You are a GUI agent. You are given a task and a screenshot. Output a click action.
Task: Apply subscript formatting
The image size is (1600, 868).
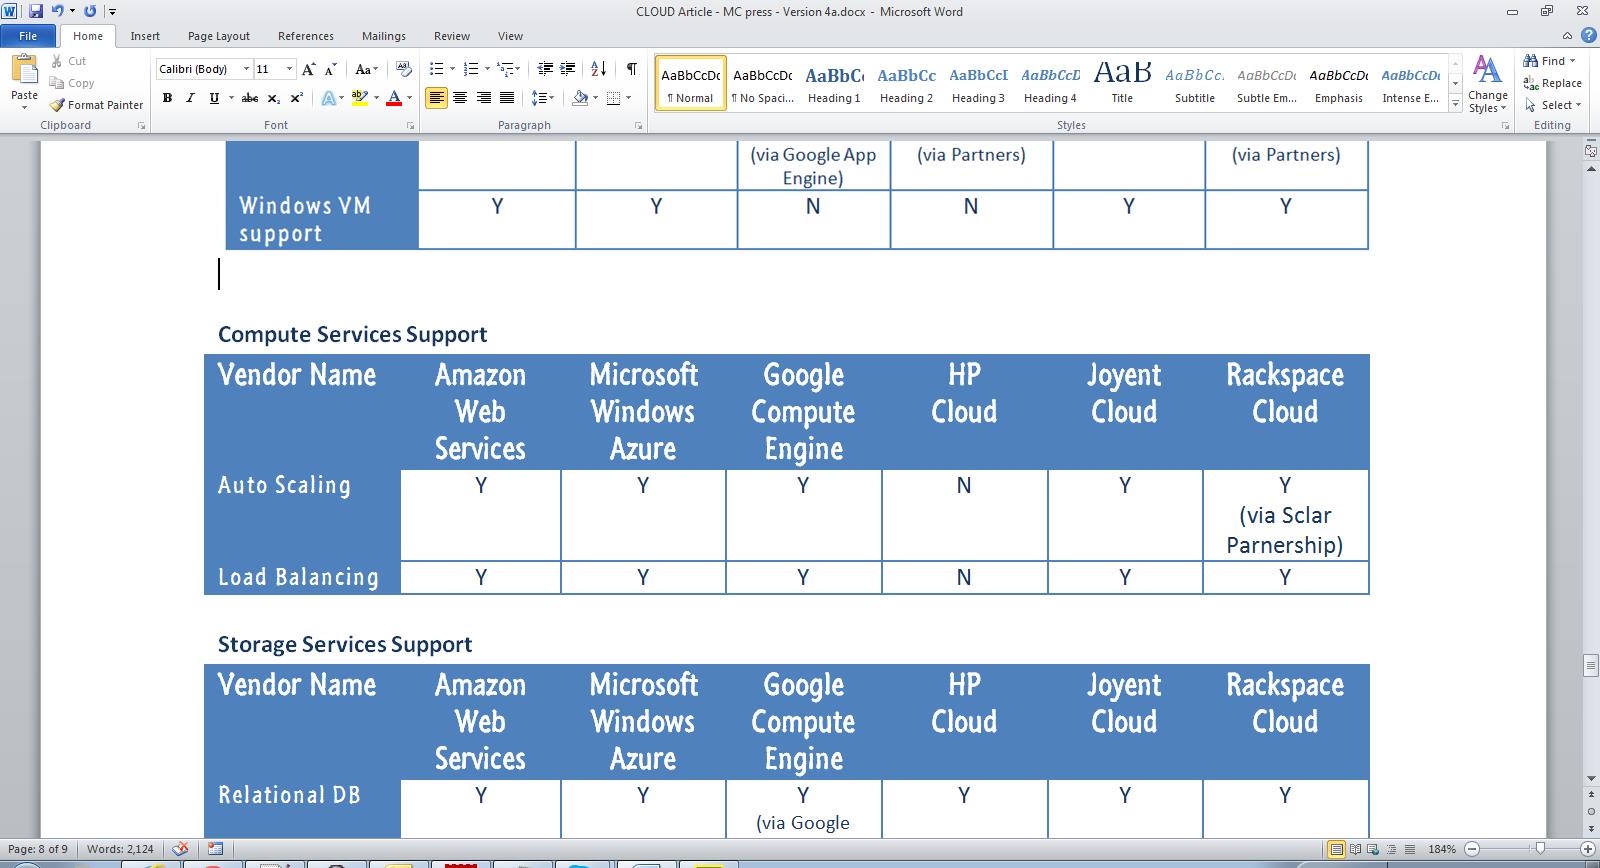pos(274,98)
